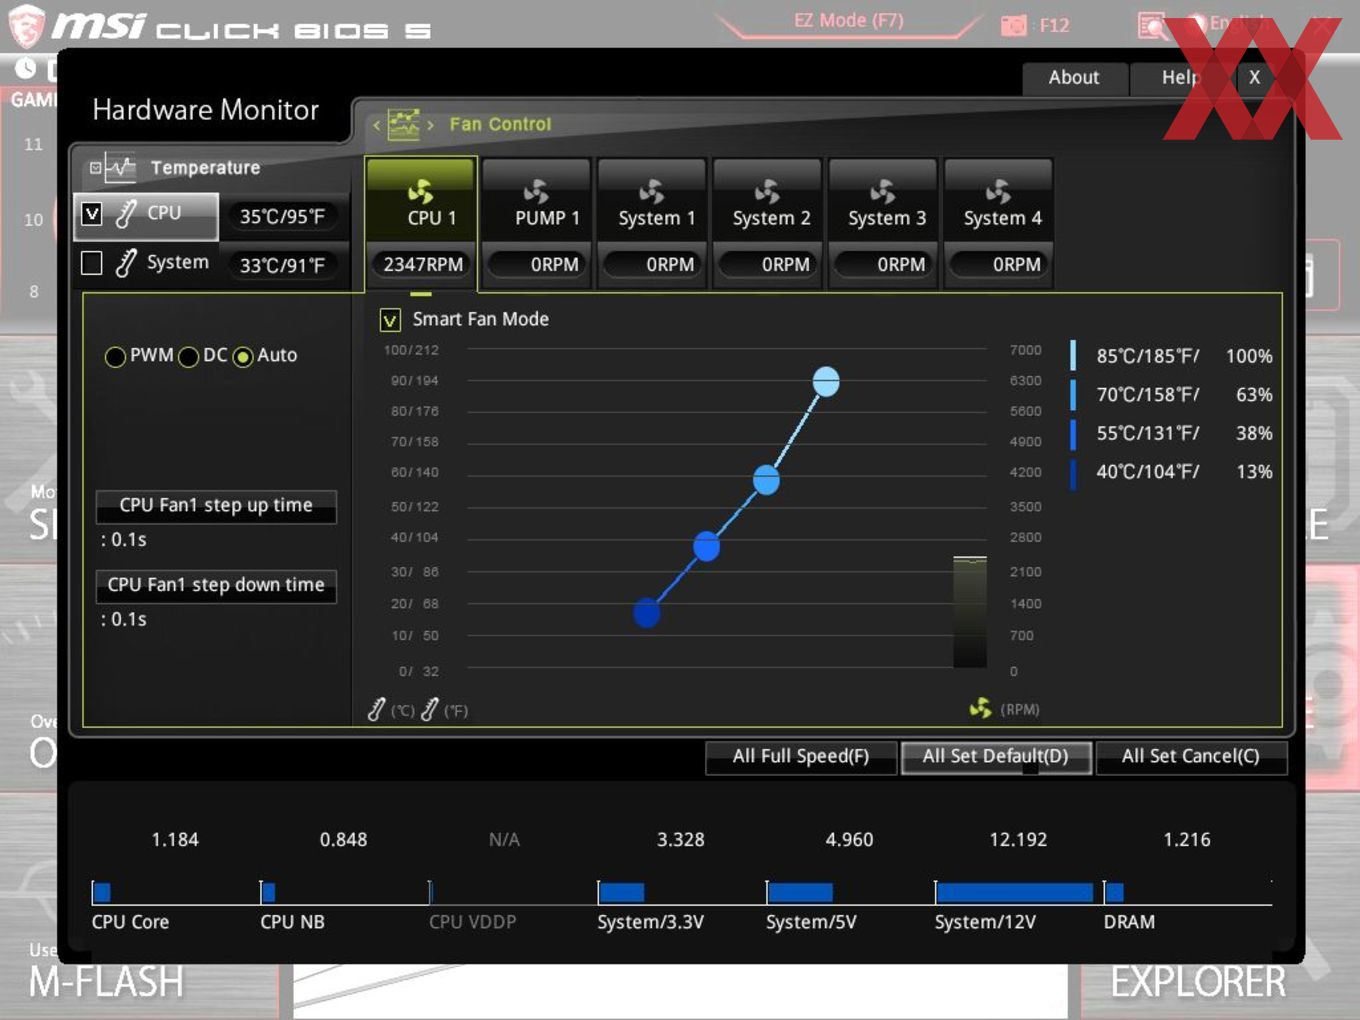Click the System 4 fan icon
The width and height of the screenshot is (1360, 1020).
click(x=999, y=191)
